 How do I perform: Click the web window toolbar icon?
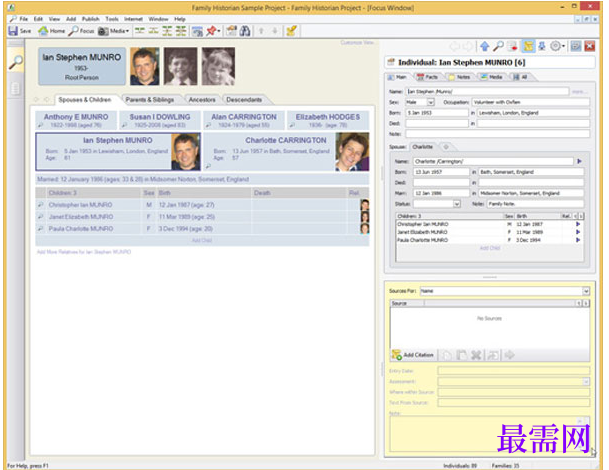click(x=197, y=31)
